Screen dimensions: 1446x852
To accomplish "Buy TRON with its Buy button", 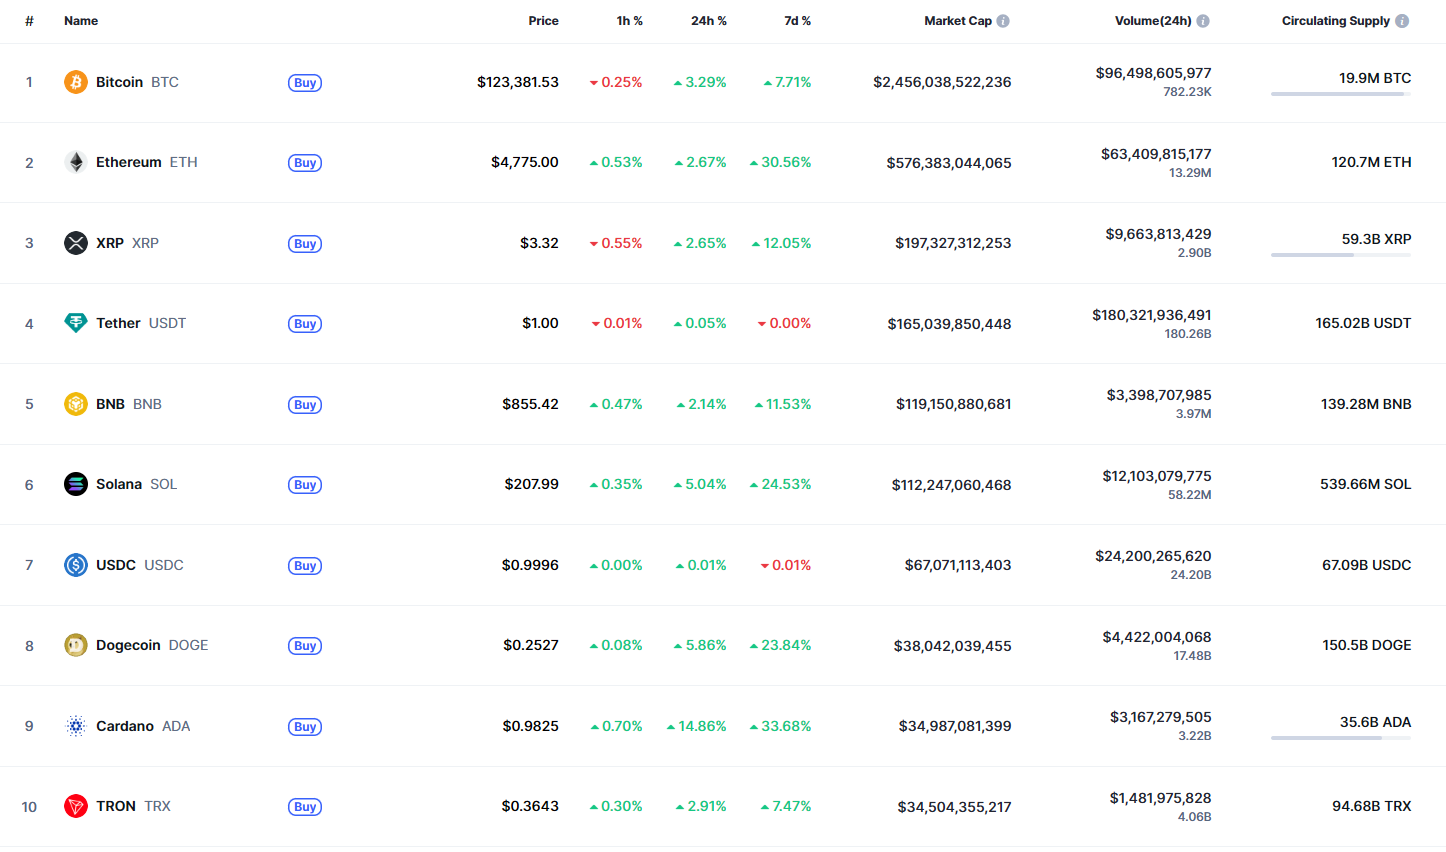I will click(305, 807).
